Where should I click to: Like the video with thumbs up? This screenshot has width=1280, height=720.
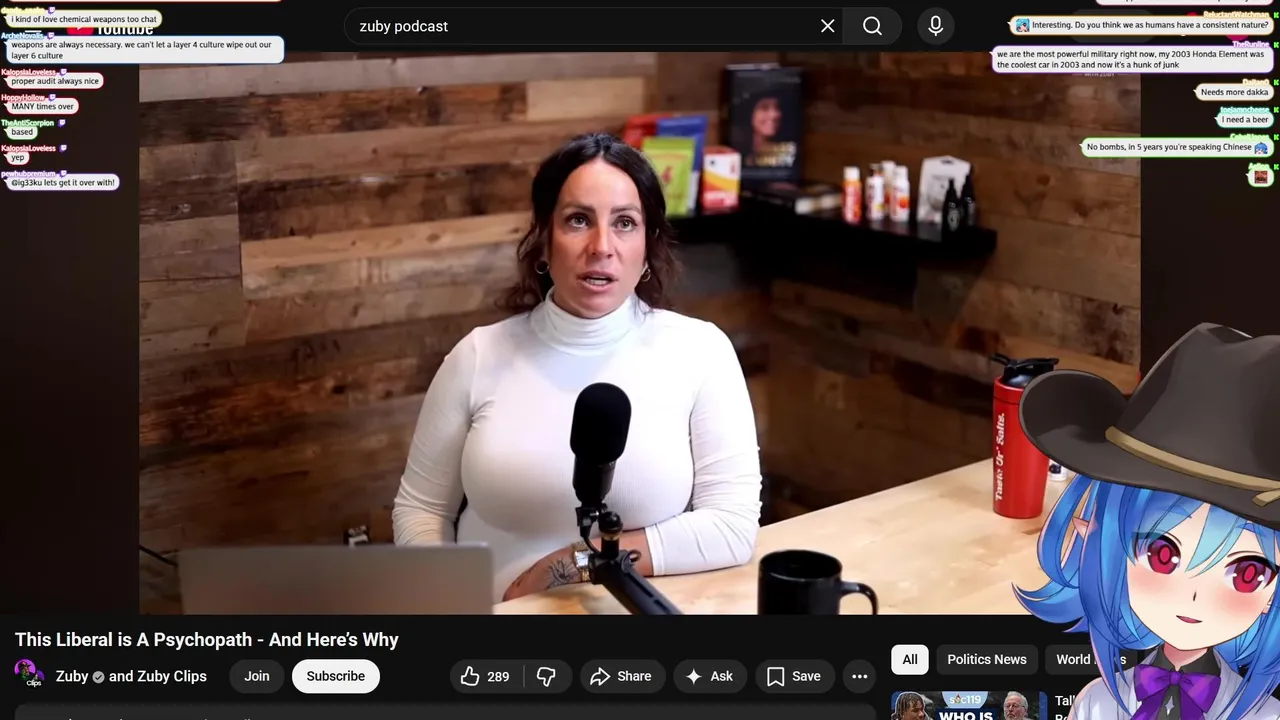coord(485,677)
